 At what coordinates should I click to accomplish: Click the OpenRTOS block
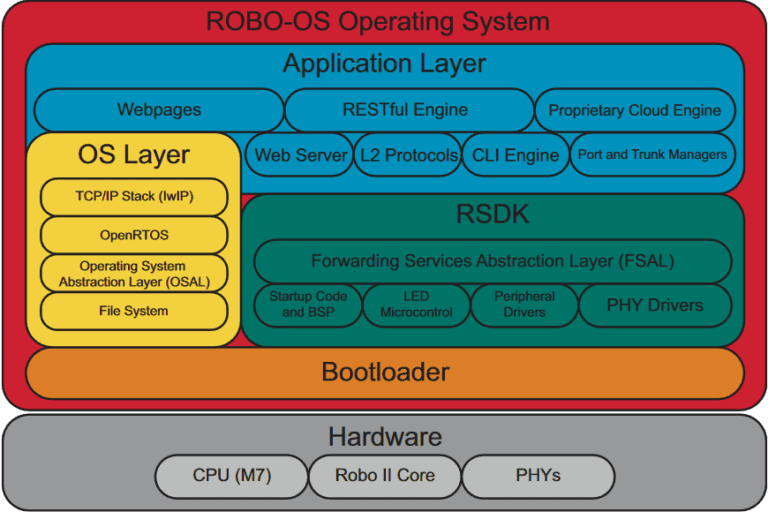(x=134, y=235)
